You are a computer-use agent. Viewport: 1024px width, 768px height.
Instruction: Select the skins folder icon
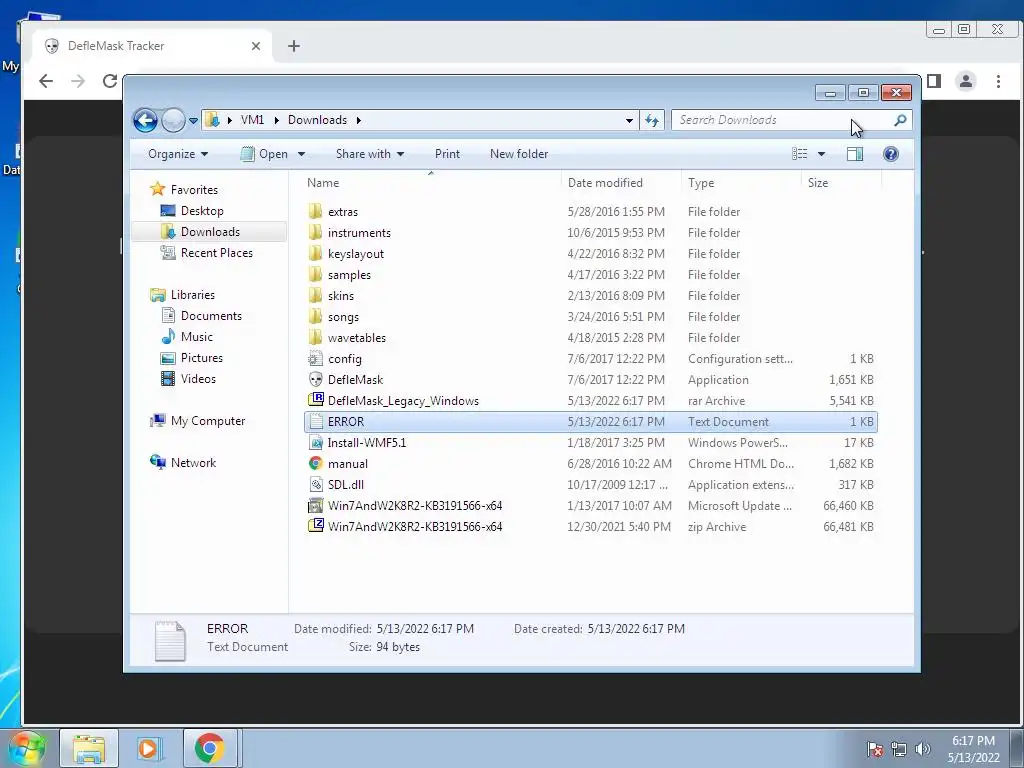tap(315, 295)
